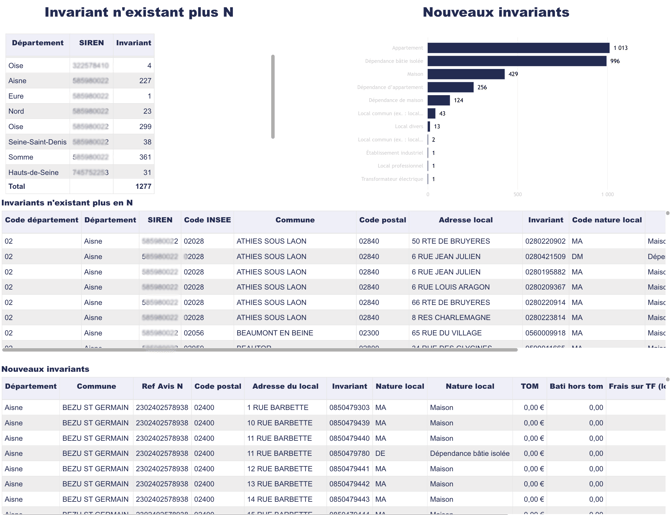Click the Maison bar showing 429
Screen dimensions: 670x515
(x=466, y=74)
